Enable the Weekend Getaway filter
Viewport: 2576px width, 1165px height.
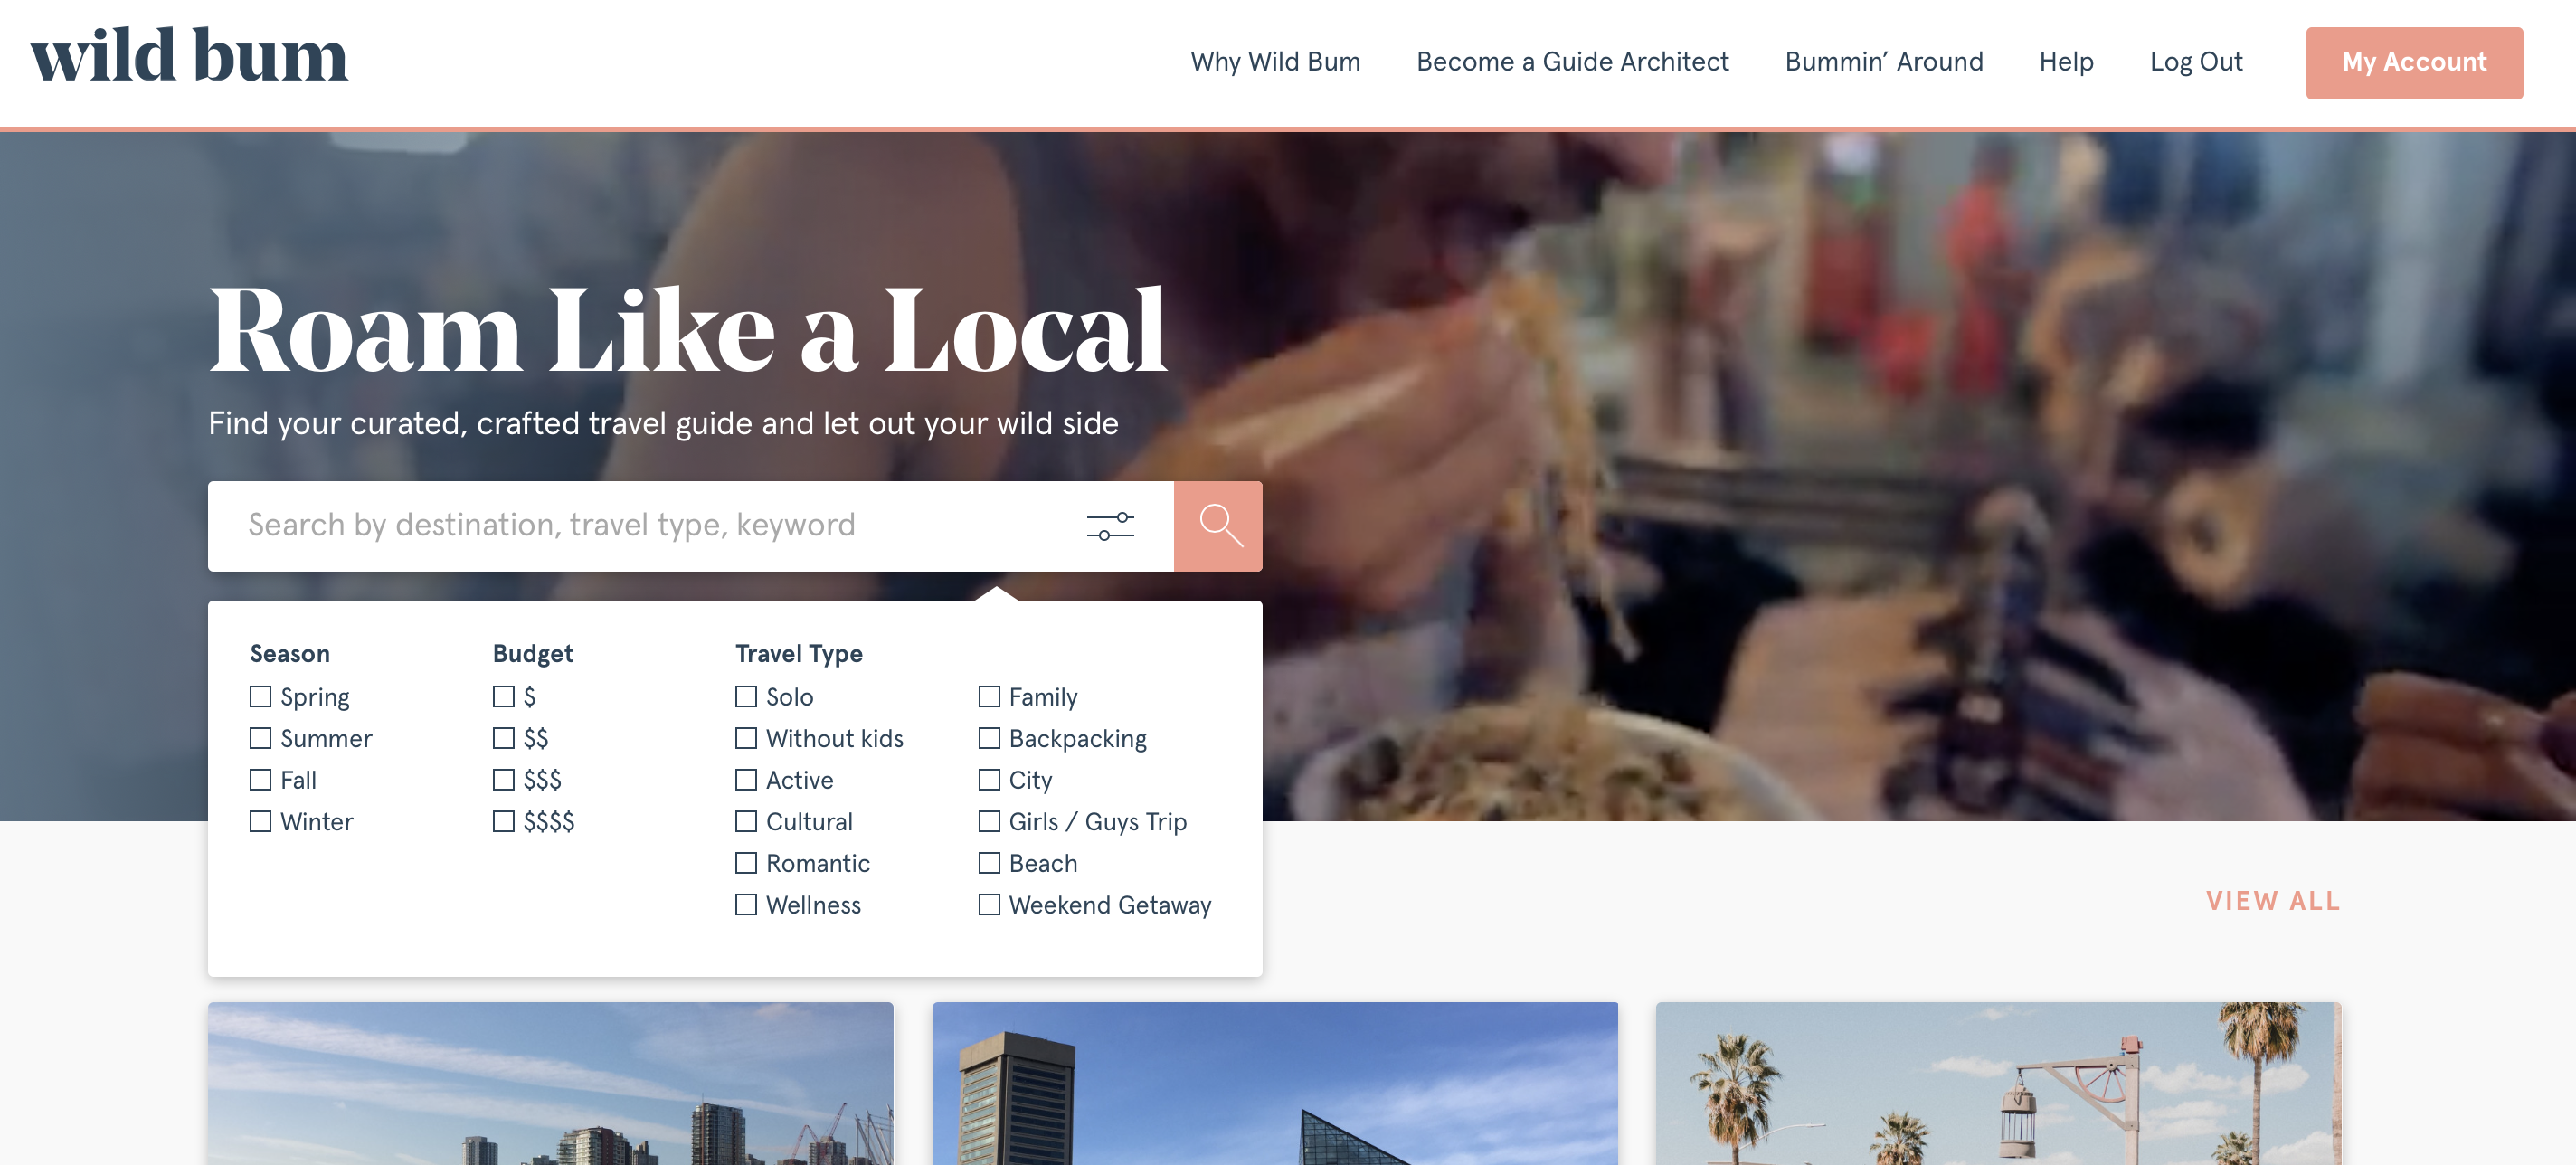click(989, 904)
